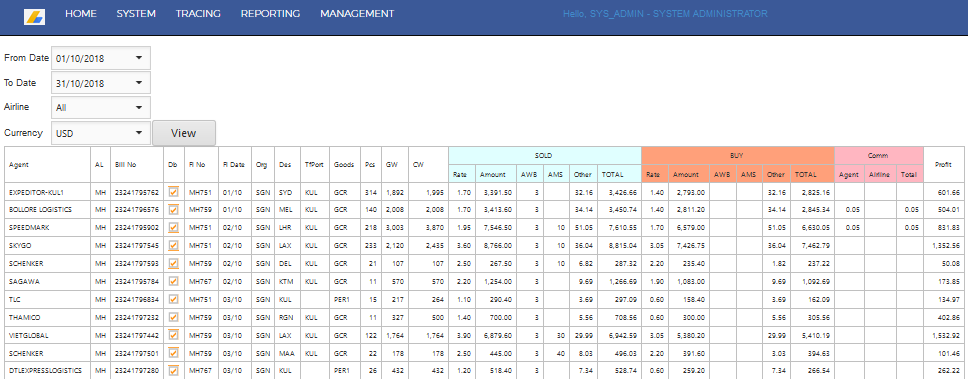Open the SYSTEM menu
This screenshot has width=968, height=379.
pos(136,14)
